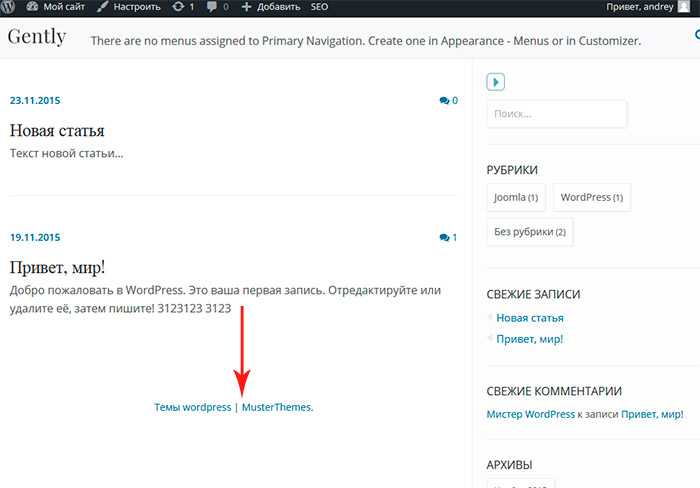Click the sidebar toggle arrow button
This screenshot has width=700, height=488.
tap(496, 82)
